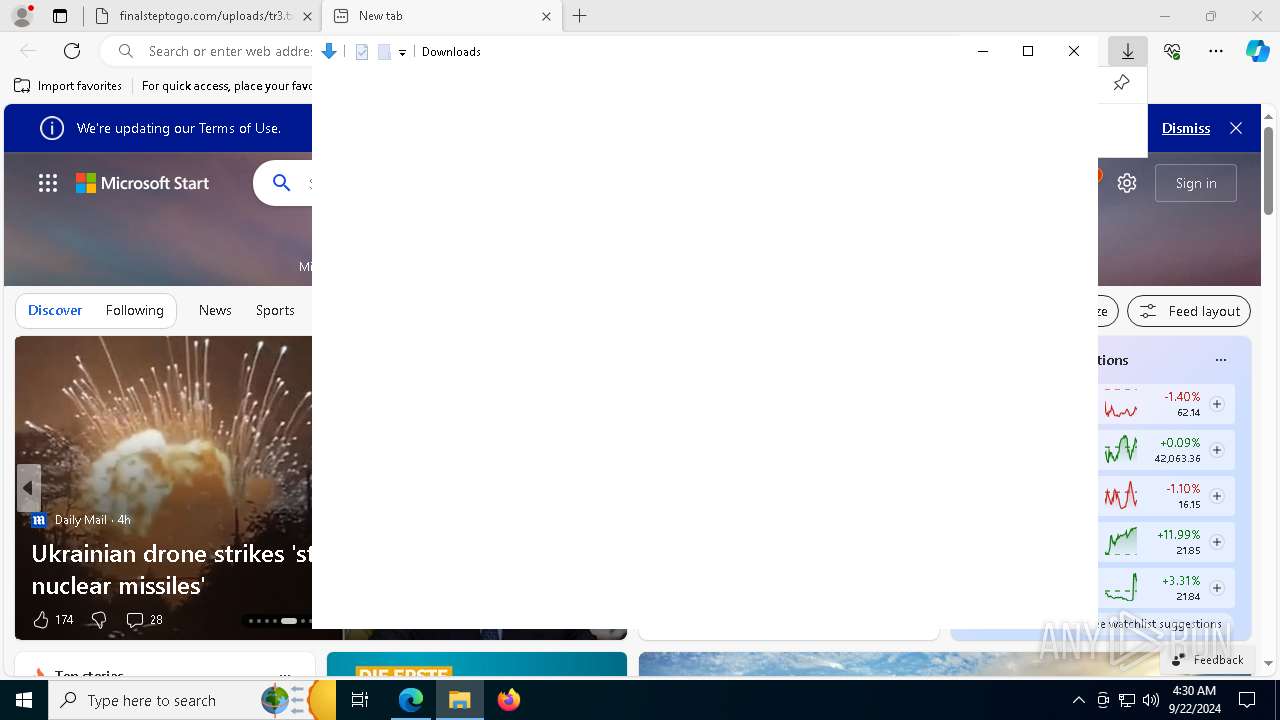The height and width of the screenshot is (720, 1280).
Task: Launch Firefox from the taskbar
Action: [x=509, y=700]
